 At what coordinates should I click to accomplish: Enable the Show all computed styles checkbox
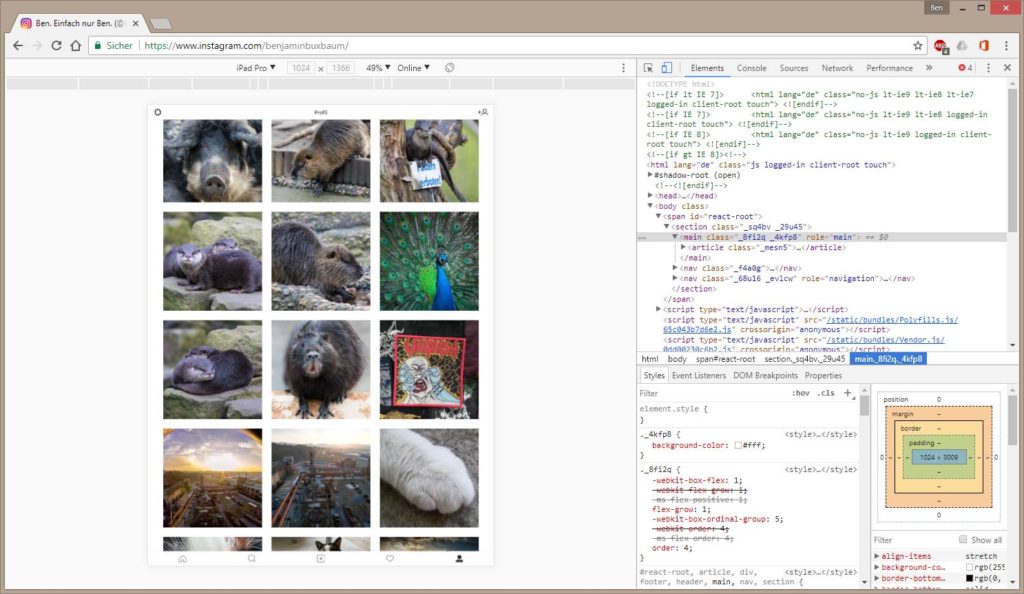[x=963, y=540]
